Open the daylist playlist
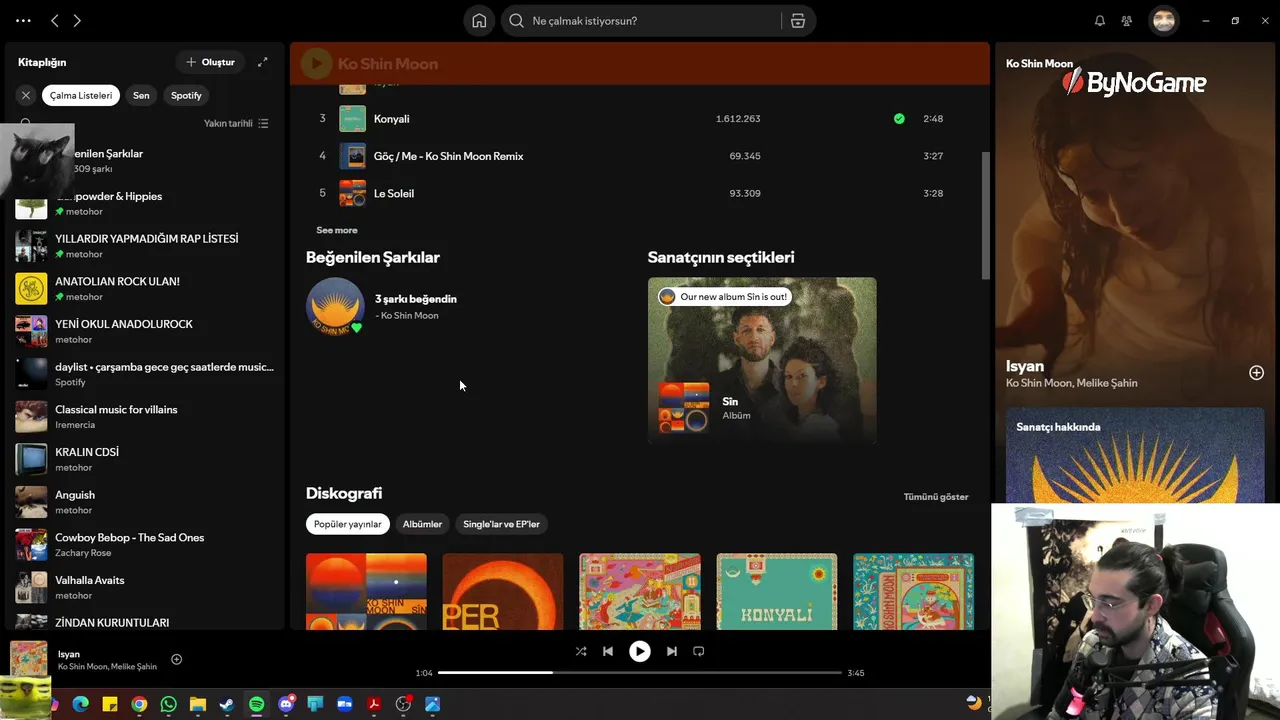Screen dimensions: 1280x720 pos(145,374)
